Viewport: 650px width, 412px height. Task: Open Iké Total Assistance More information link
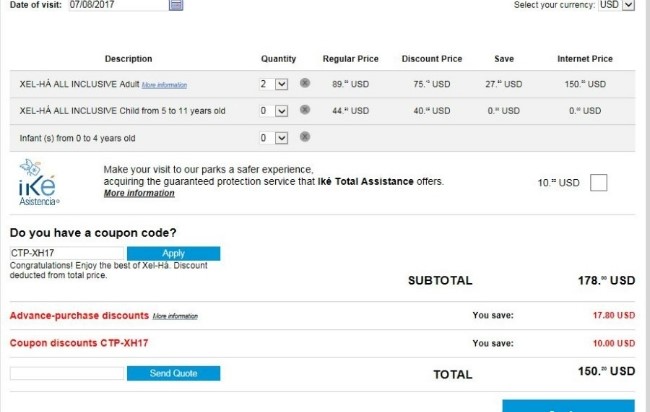pyautogui.click(x=139, y=193)
